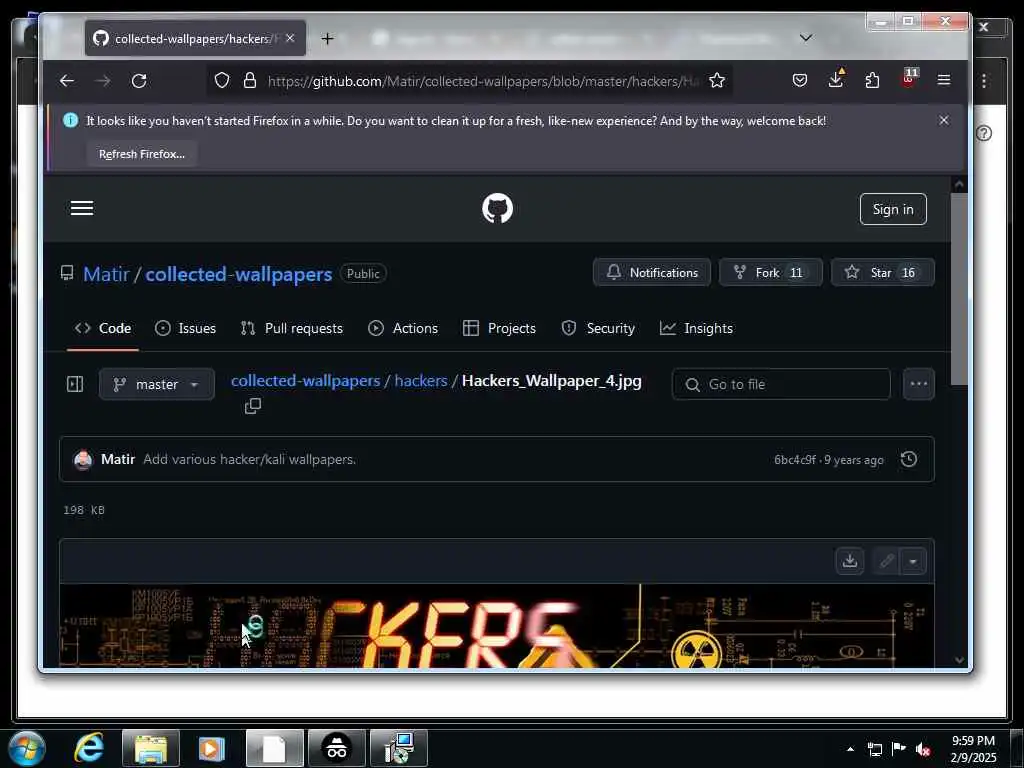
Task: View file history clock icon
Action: [908, 459]
